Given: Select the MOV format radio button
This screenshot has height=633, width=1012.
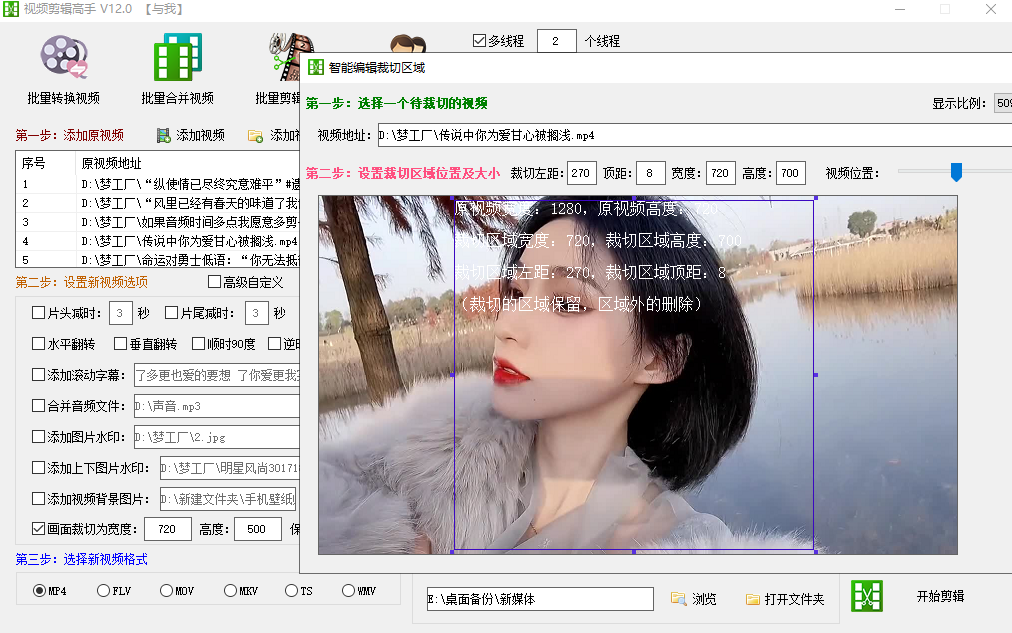Looking at the screenshot, I should point(167,590).
